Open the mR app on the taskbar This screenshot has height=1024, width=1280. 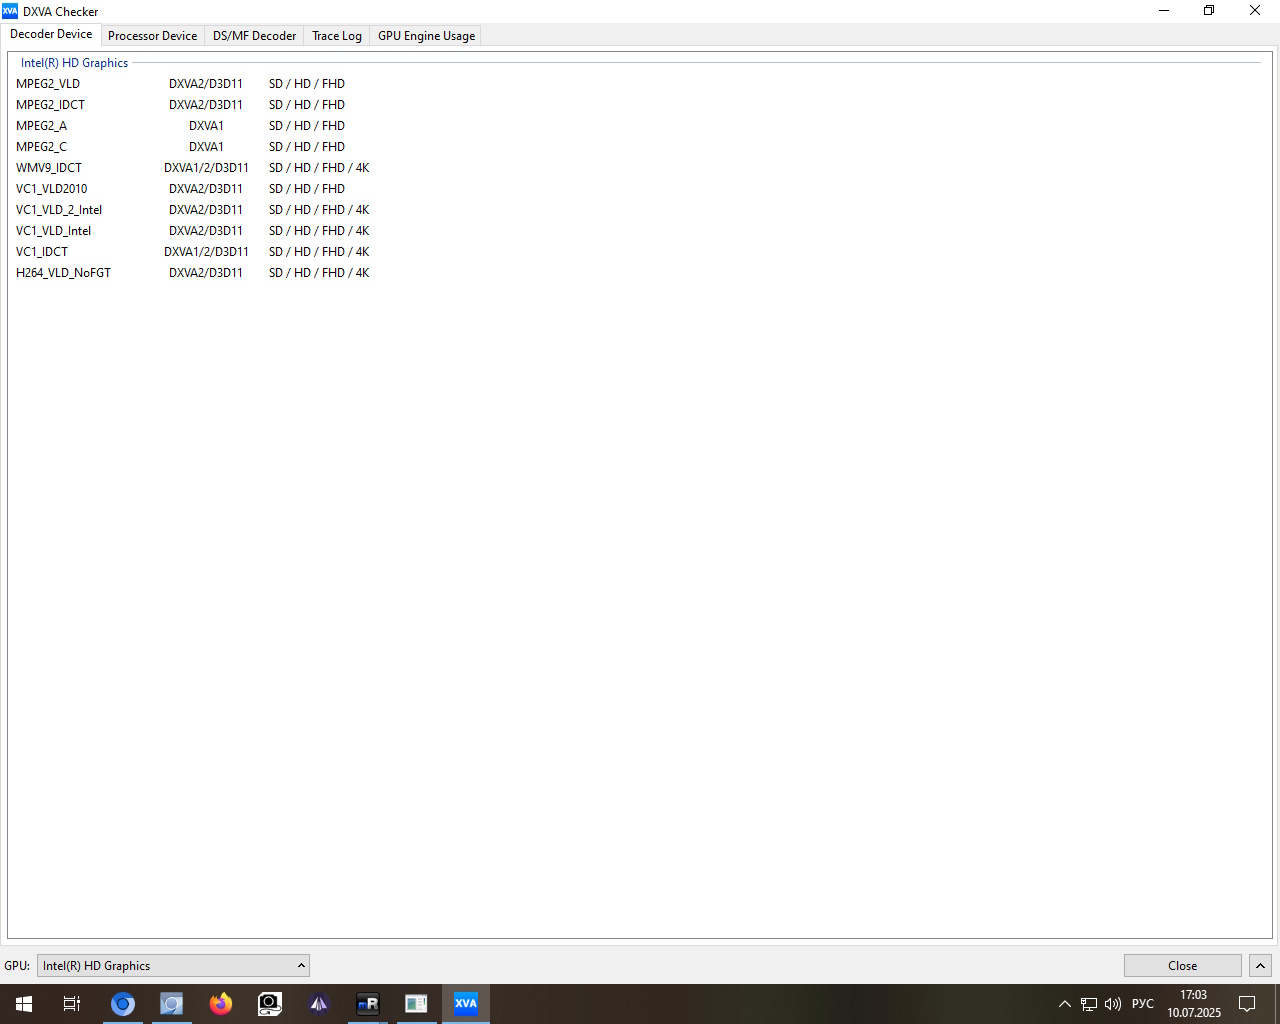[368, 1004]
